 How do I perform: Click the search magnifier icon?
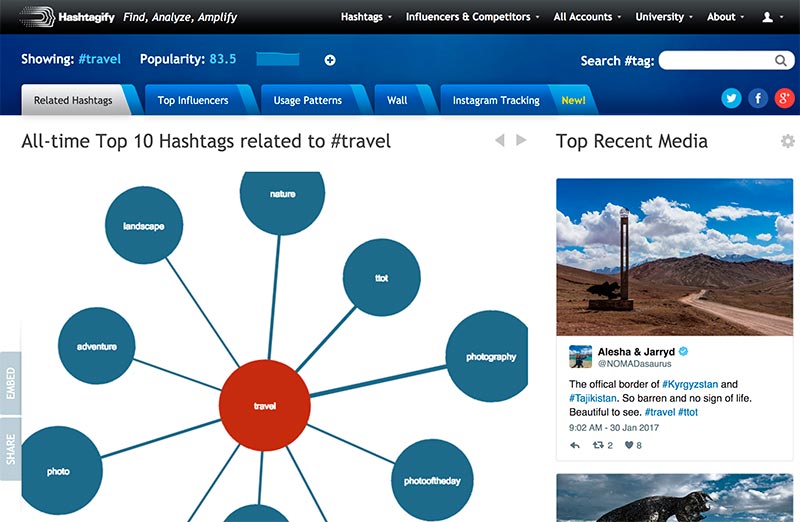tap(781, 60)
